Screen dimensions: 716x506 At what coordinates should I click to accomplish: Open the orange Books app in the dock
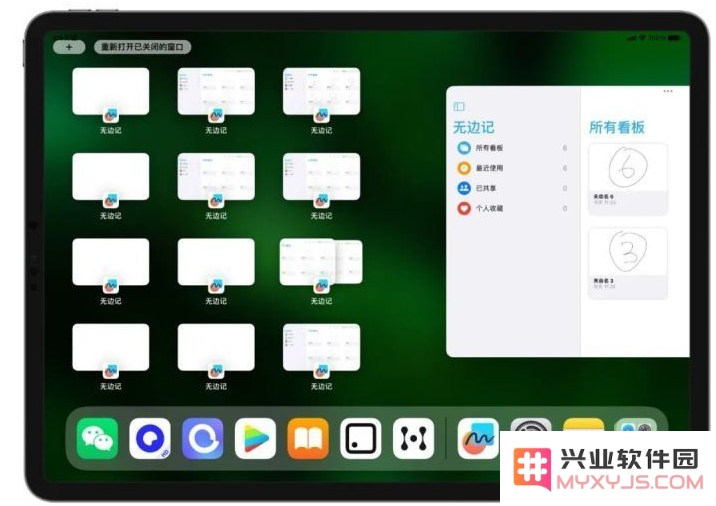pyautogui.click(x=308, y=438)
